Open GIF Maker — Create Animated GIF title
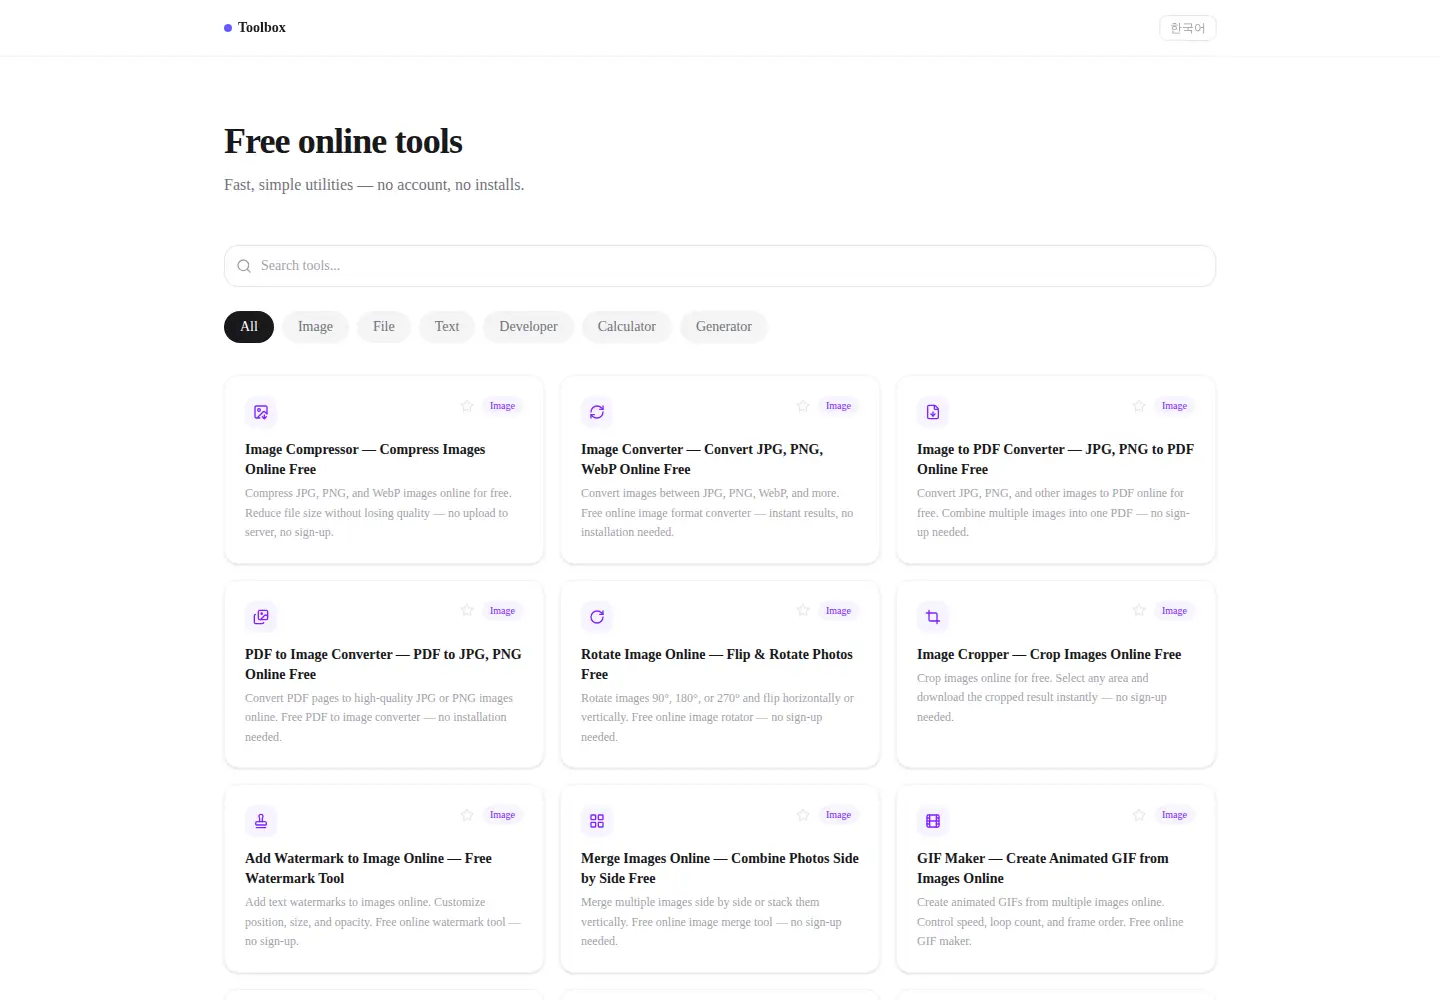Screen dimensions: 1440x1000 click(1043, 868)
